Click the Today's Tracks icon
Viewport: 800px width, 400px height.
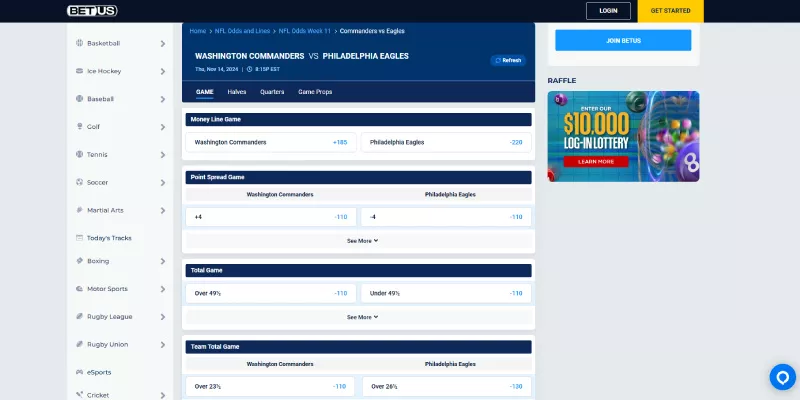point(79,238)
